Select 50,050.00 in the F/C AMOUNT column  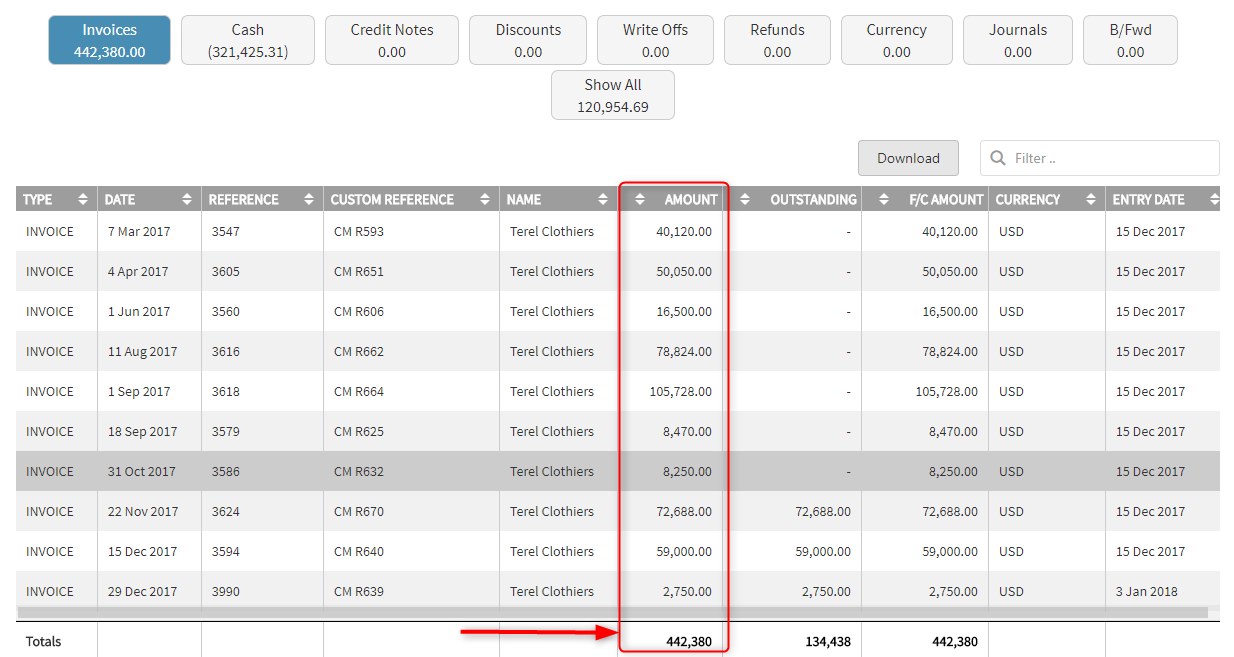tap(950, 271)
